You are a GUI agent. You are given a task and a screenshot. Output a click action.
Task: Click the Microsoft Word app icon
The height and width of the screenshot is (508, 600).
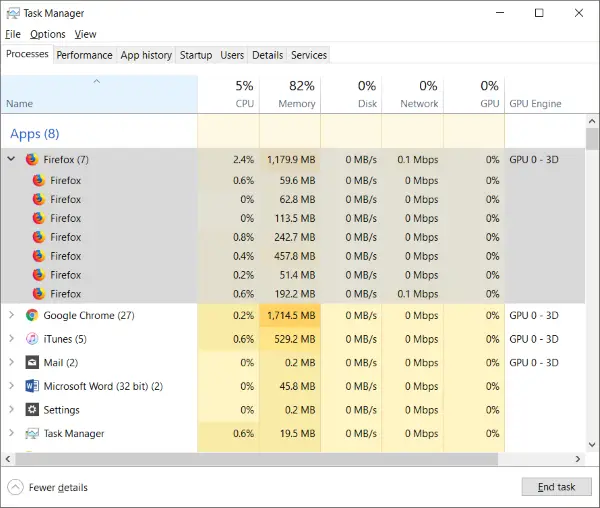32,386
